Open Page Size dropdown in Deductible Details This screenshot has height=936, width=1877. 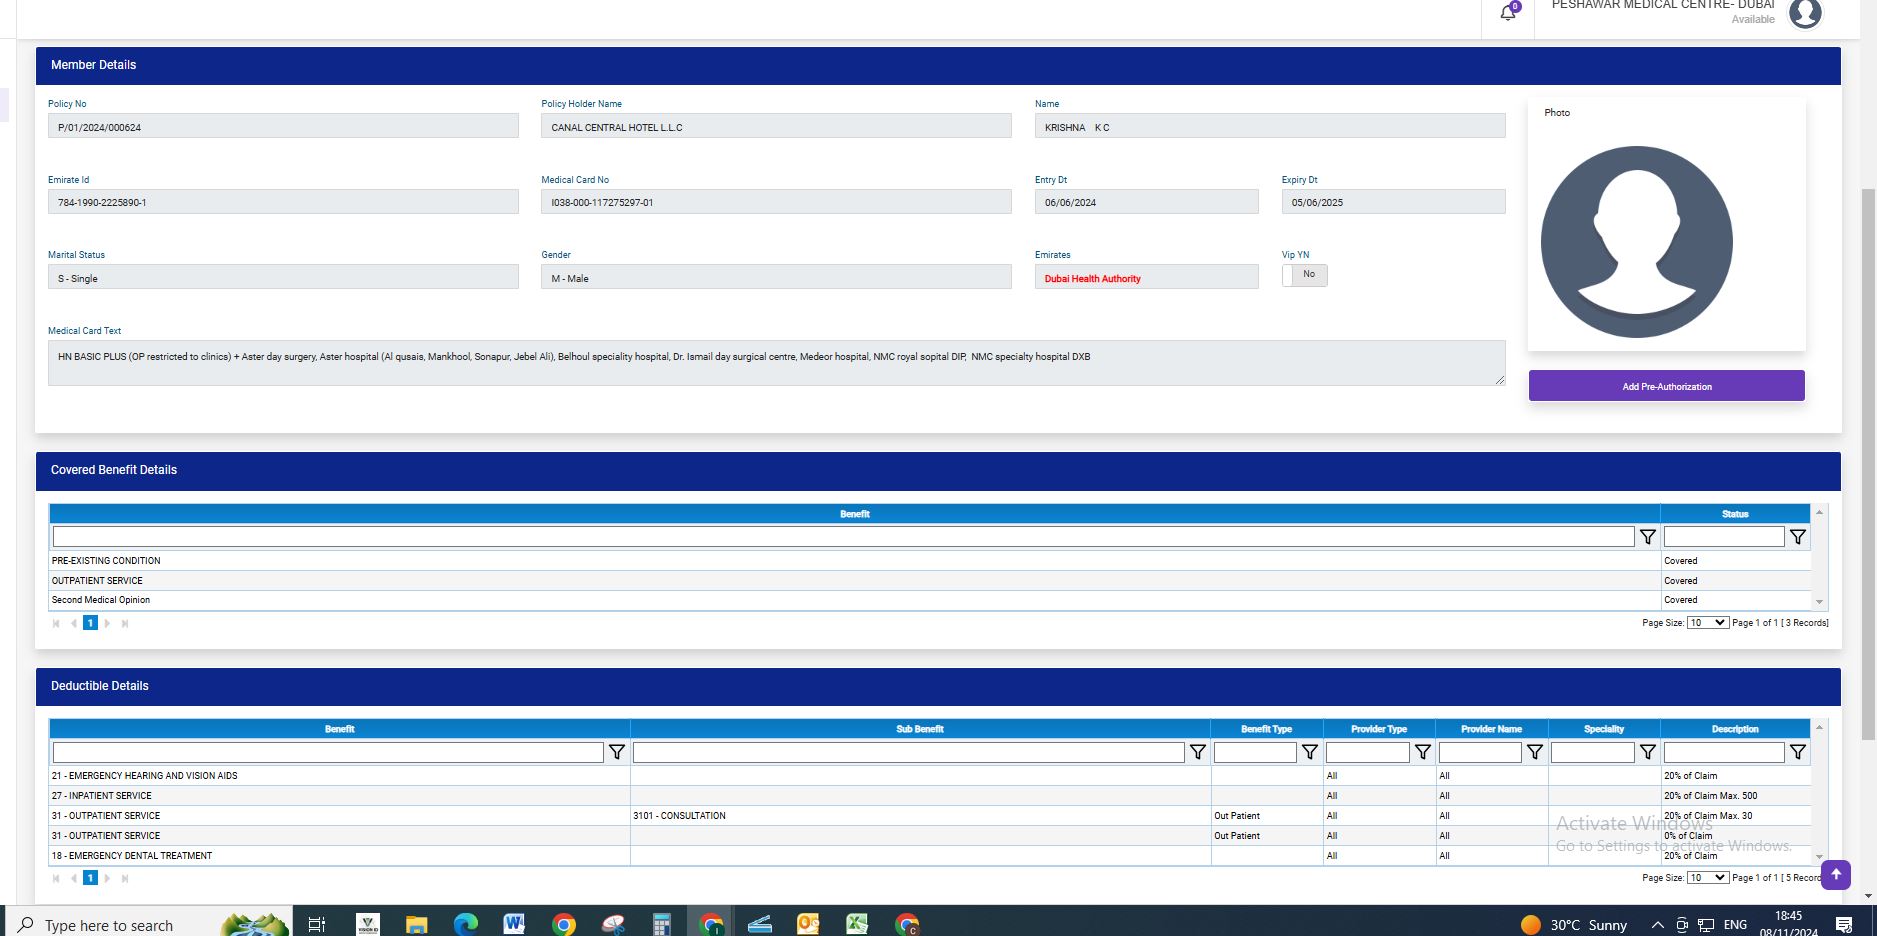(1707, 878)
